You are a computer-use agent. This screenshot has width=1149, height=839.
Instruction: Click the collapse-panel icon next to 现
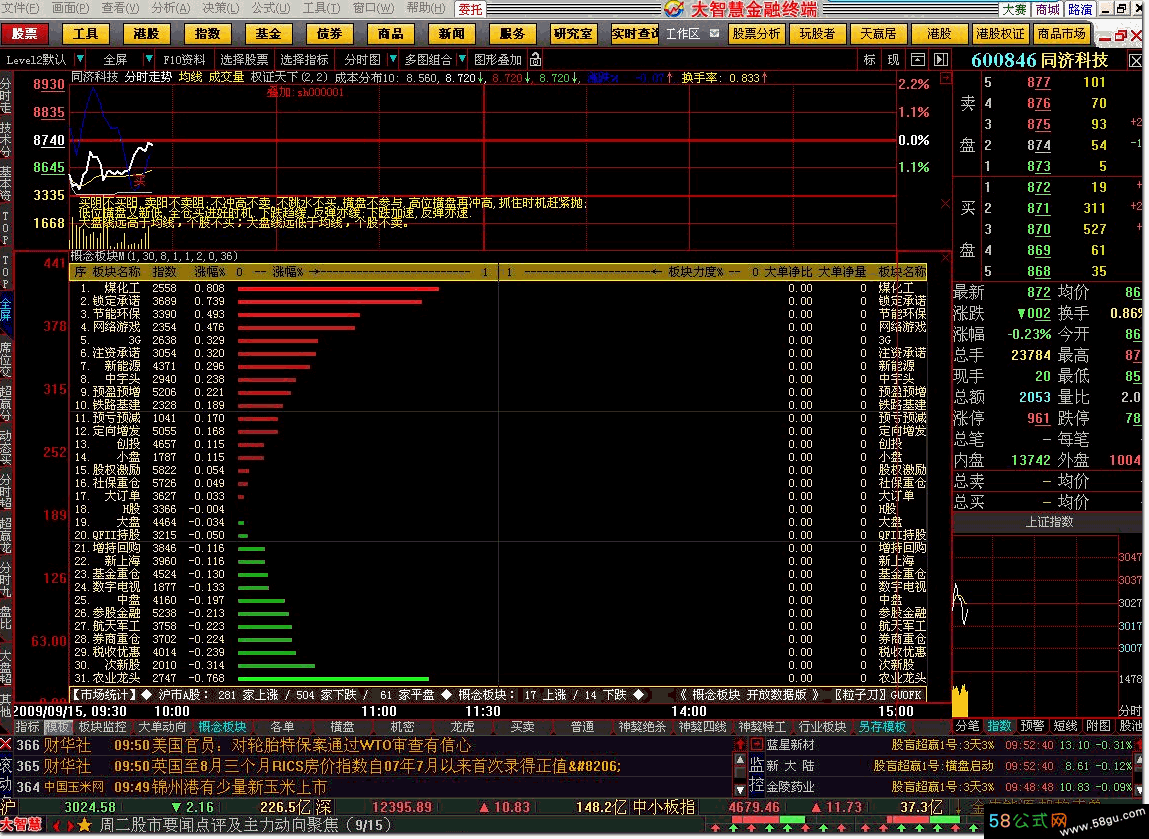917,60
